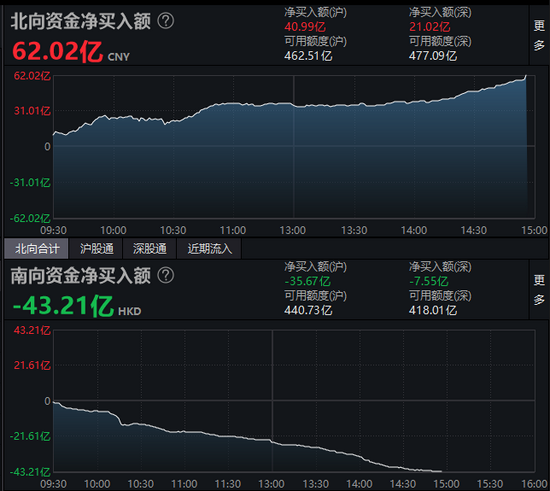Click the 462.51亿 available quota value
Screen dimensions: 550x491
tap(308, 56)
